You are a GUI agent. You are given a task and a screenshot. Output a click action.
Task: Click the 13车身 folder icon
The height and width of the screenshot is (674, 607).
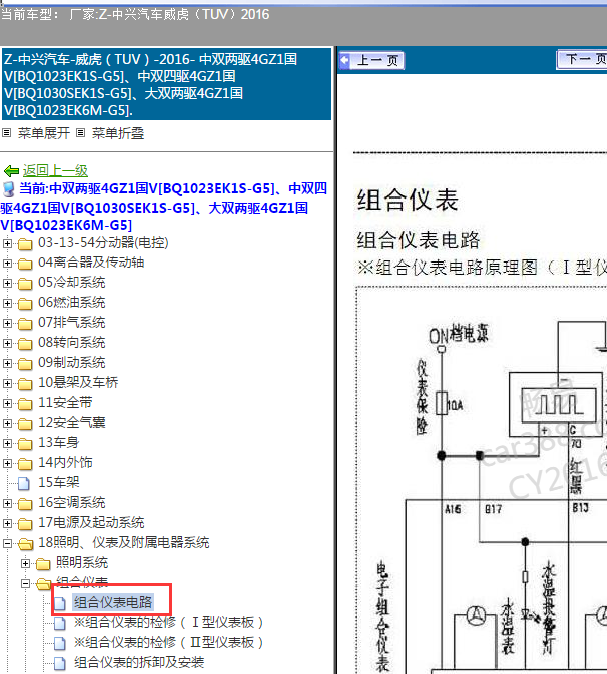[25, 444]
